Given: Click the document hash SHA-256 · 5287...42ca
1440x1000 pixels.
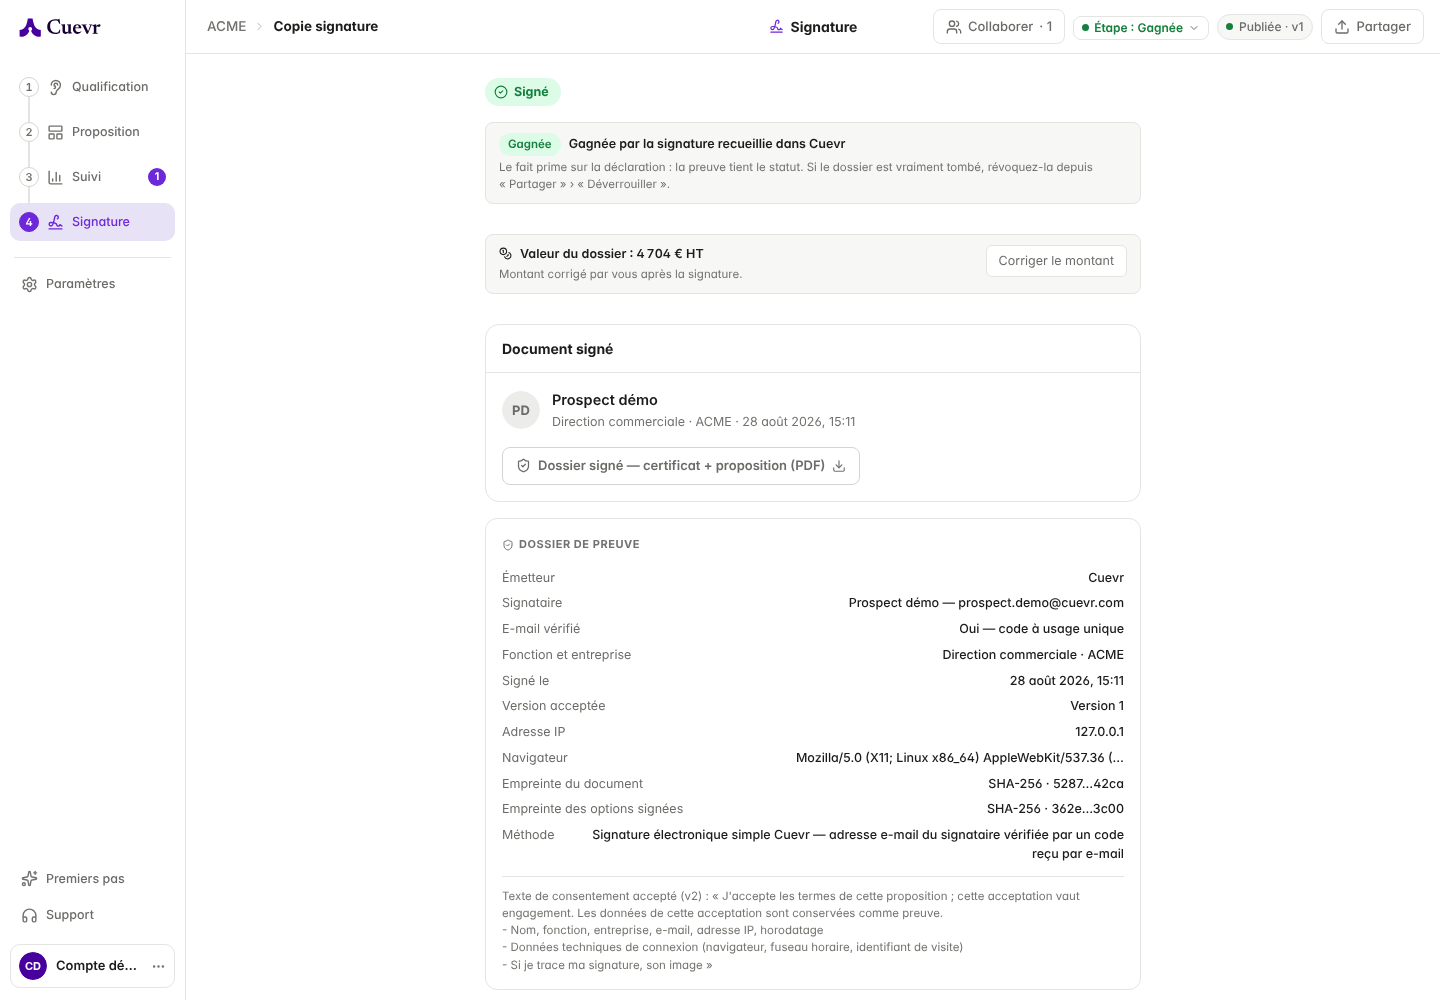Looking at the screenshot, I should [1056, 784].
